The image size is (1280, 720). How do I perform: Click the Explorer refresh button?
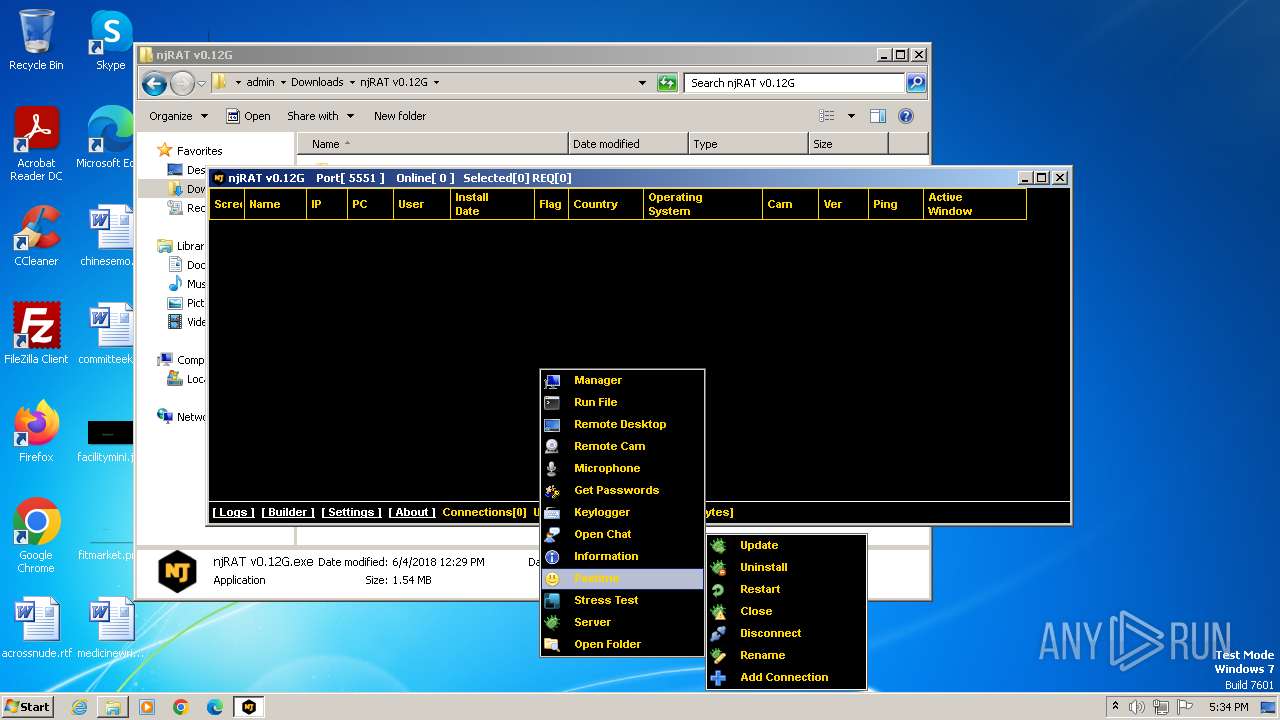coord(667,83)
